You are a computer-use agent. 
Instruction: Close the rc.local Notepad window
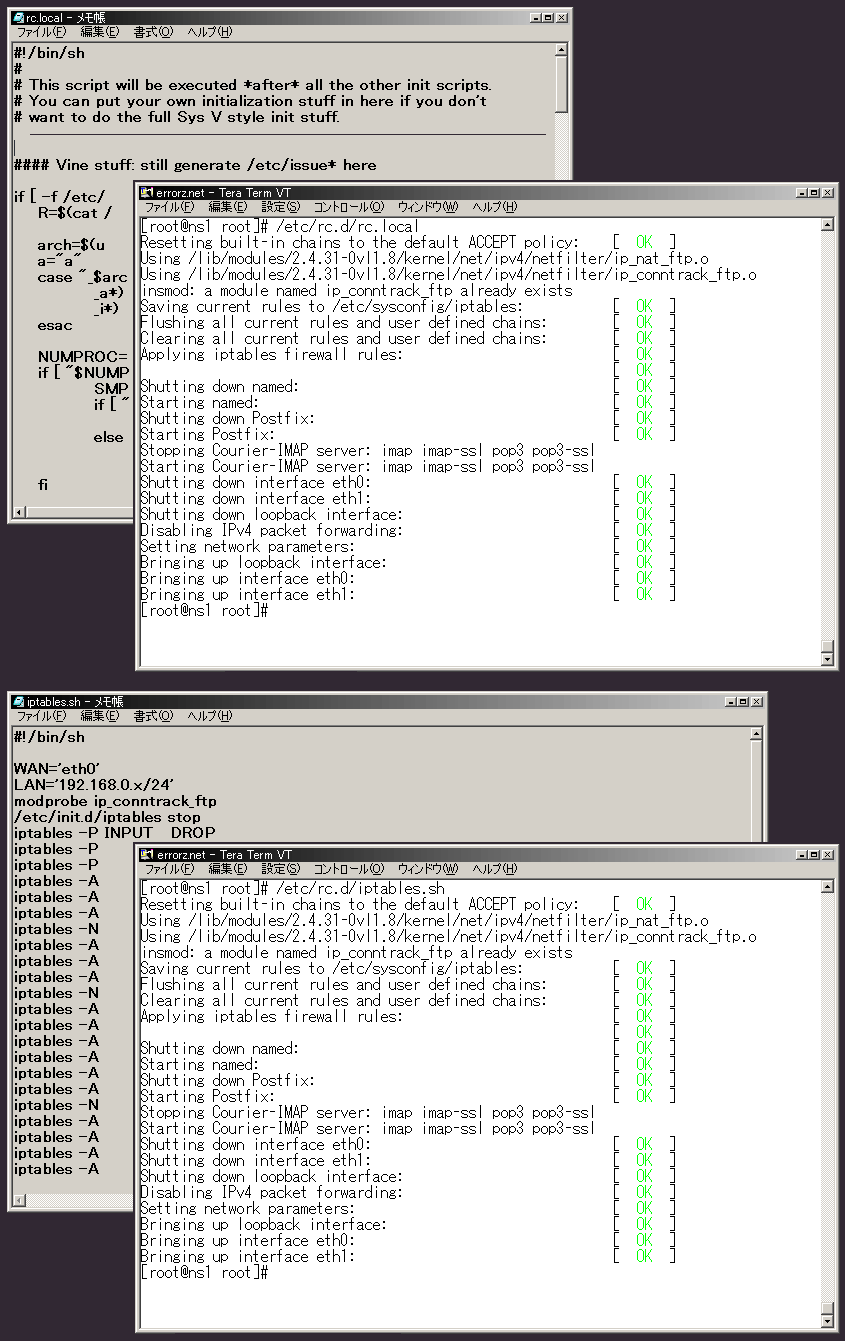point(562,17)
